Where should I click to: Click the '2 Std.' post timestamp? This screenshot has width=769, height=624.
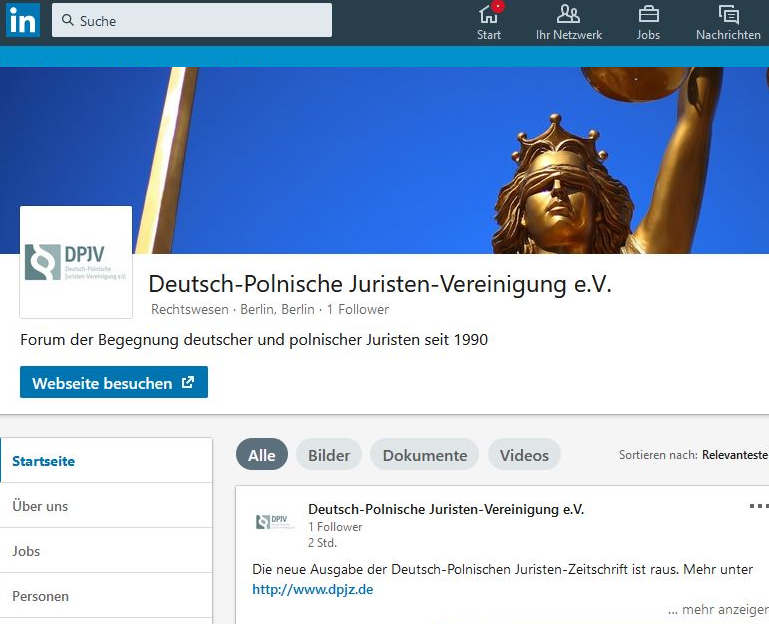click(322, 543)
